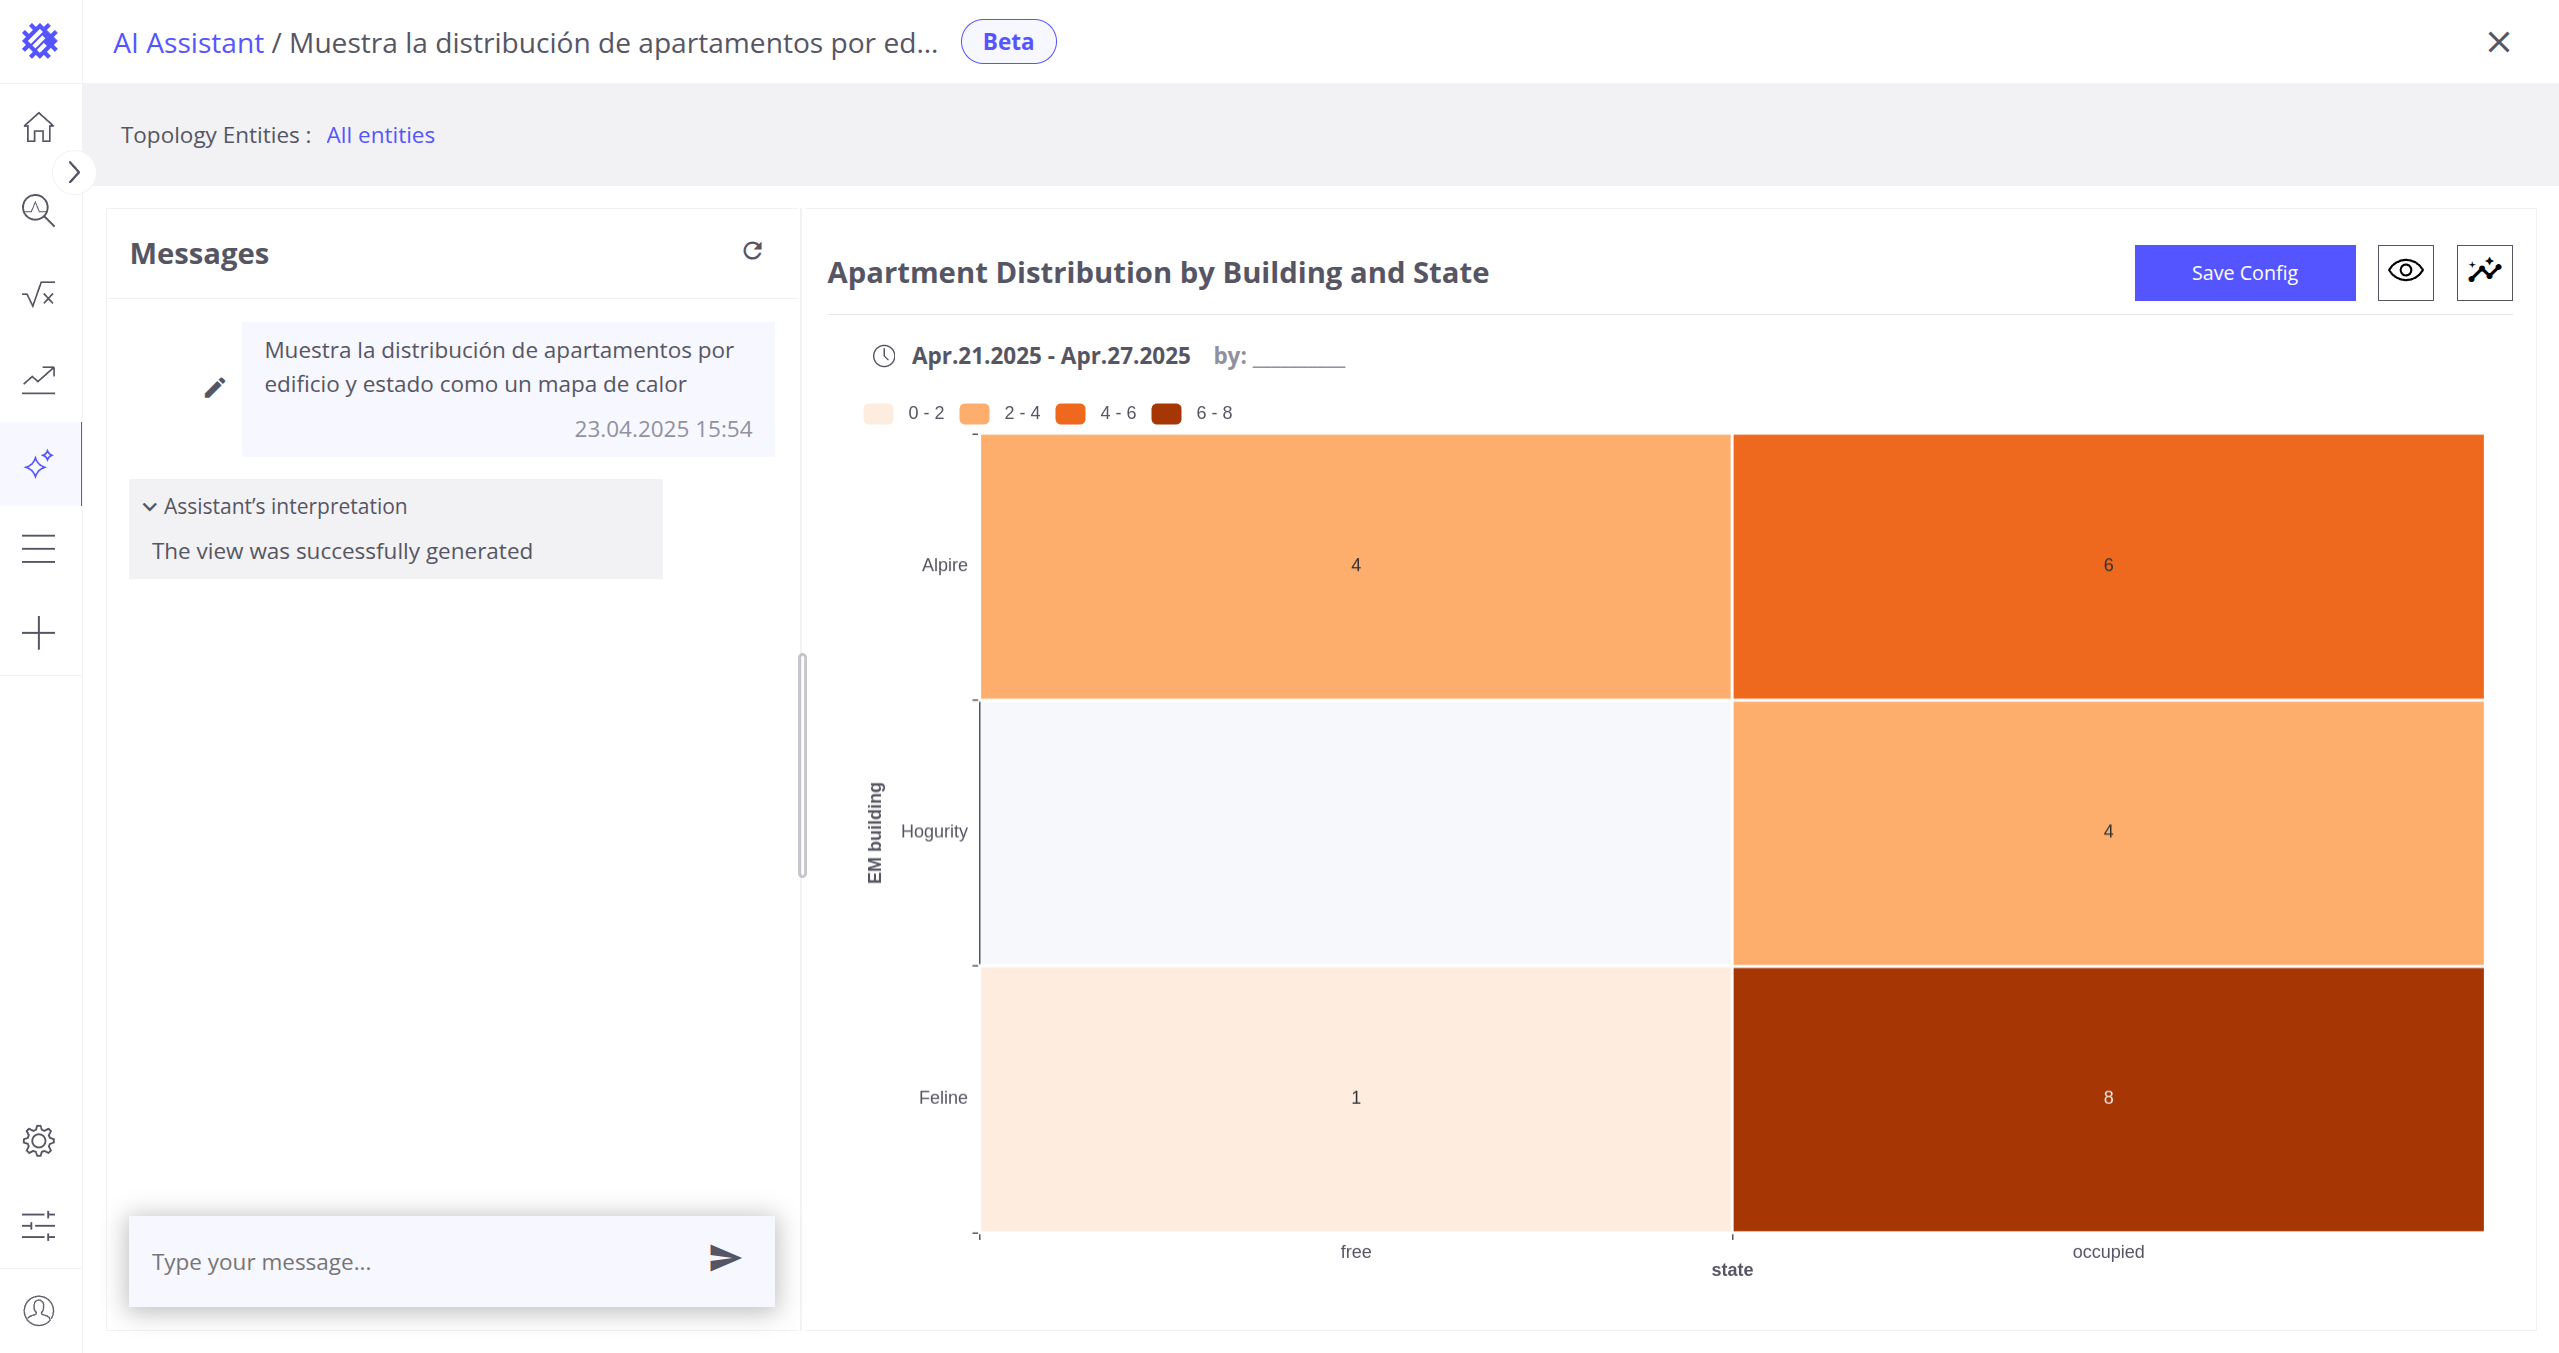Select the AI Assistant sparkle icon
This screenshot has width=2559, height=1353.
tap(39, 464)
